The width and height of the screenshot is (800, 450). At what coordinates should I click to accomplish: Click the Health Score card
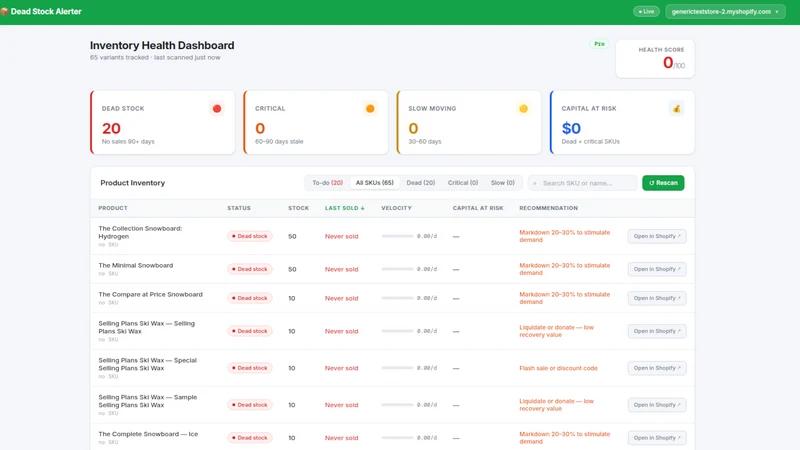[x=655, y=59]
